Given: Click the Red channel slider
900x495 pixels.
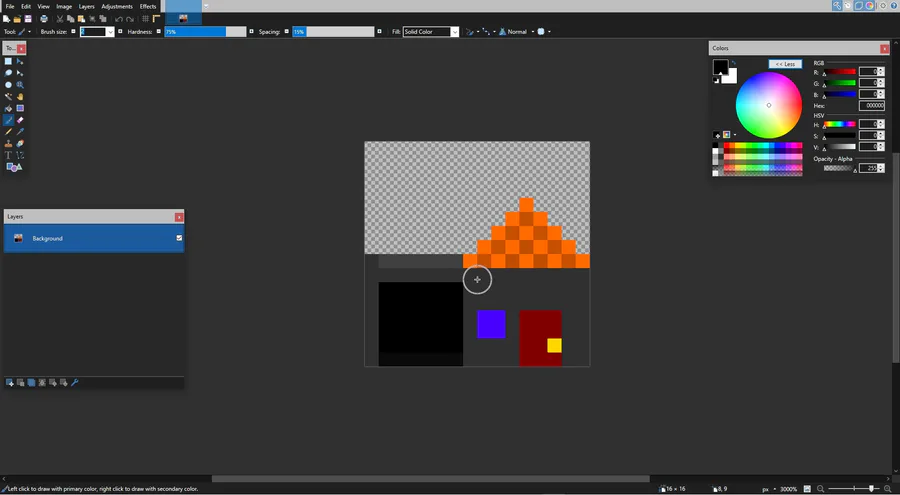Looking at the screenshot, I should coord(840,72).
